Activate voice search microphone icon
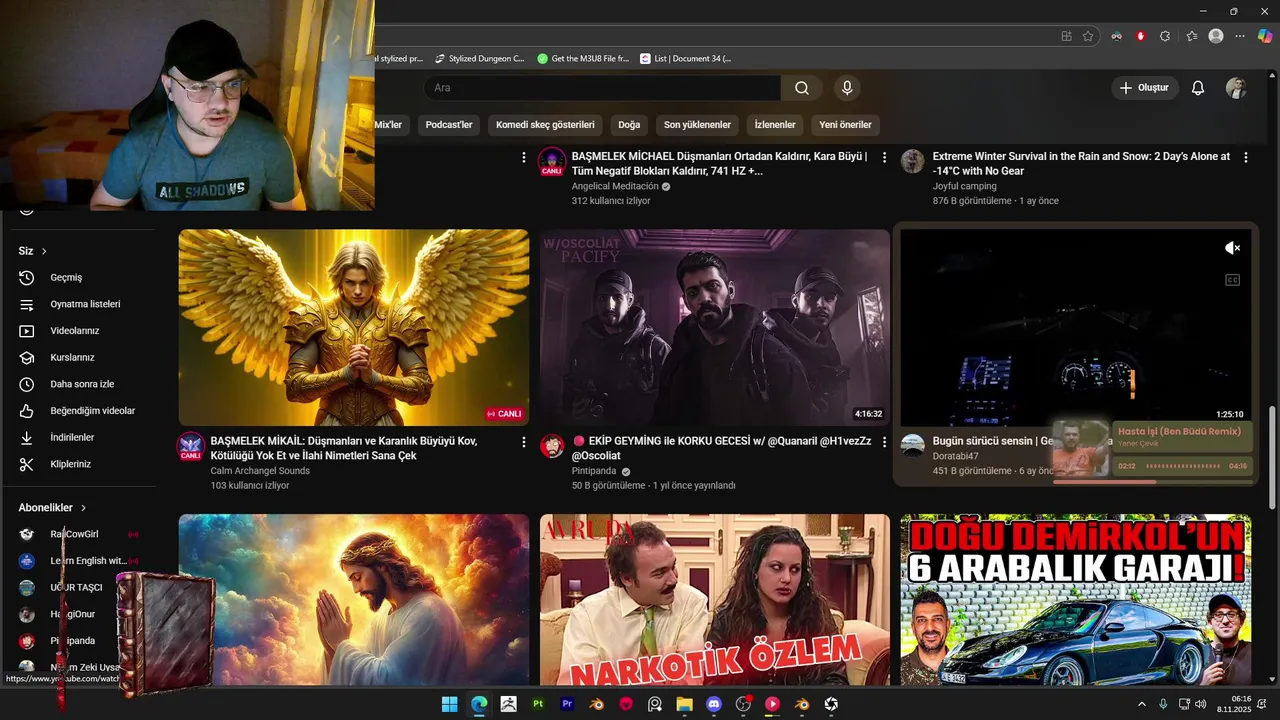Image resolution: width=1280 pixels, height=720 pixels. pyautogui.click(x=847, y=88)
